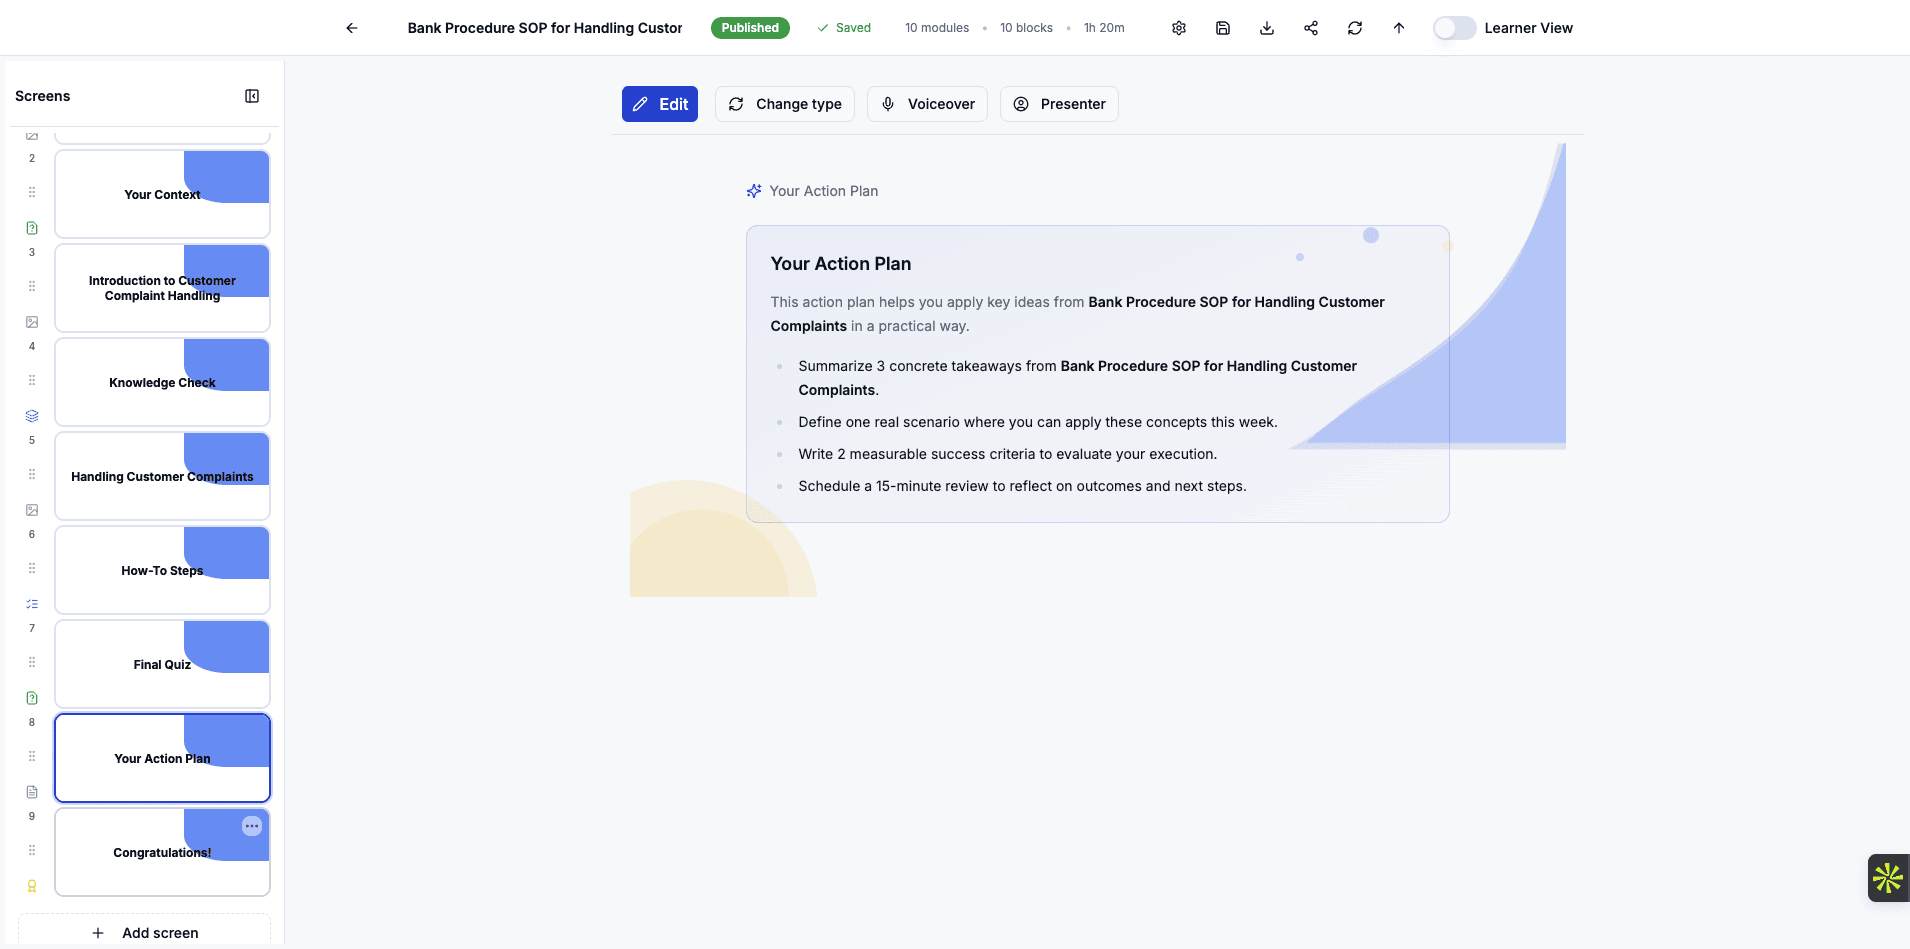
Task: Click the Add screen button
Action: 145,932
